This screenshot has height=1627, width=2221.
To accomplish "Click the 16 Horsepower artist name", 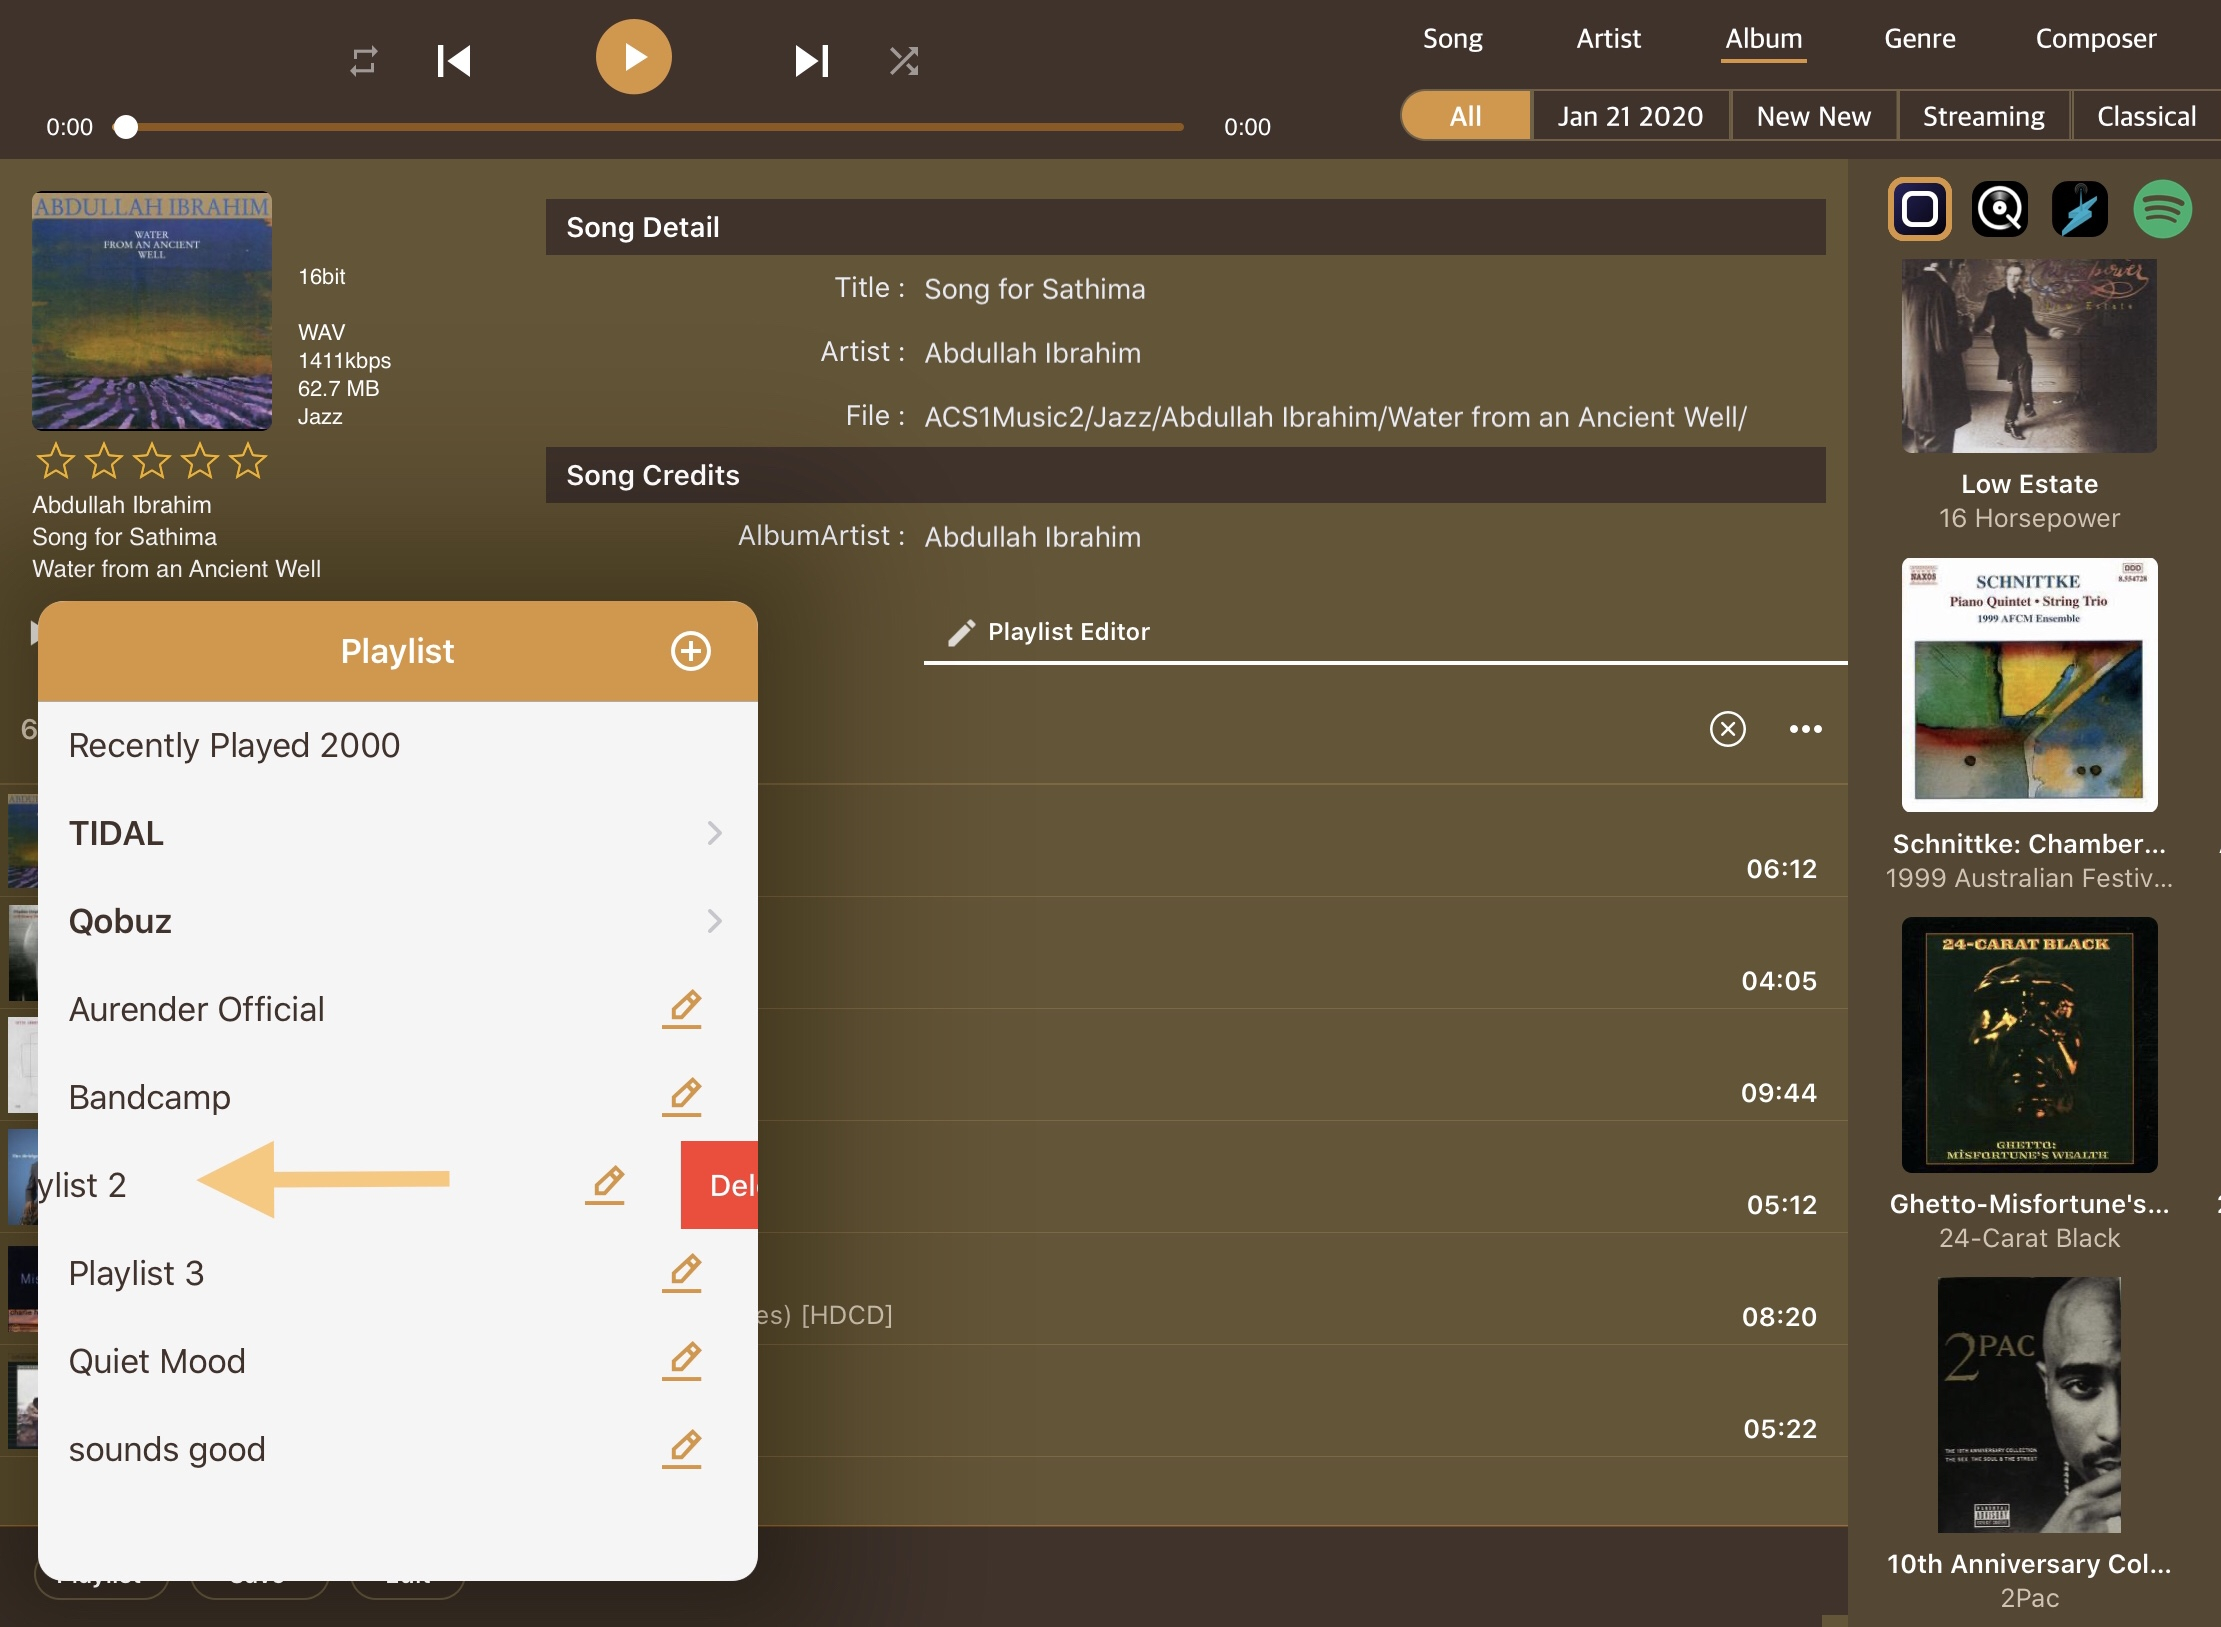I will coord(2029,518).
